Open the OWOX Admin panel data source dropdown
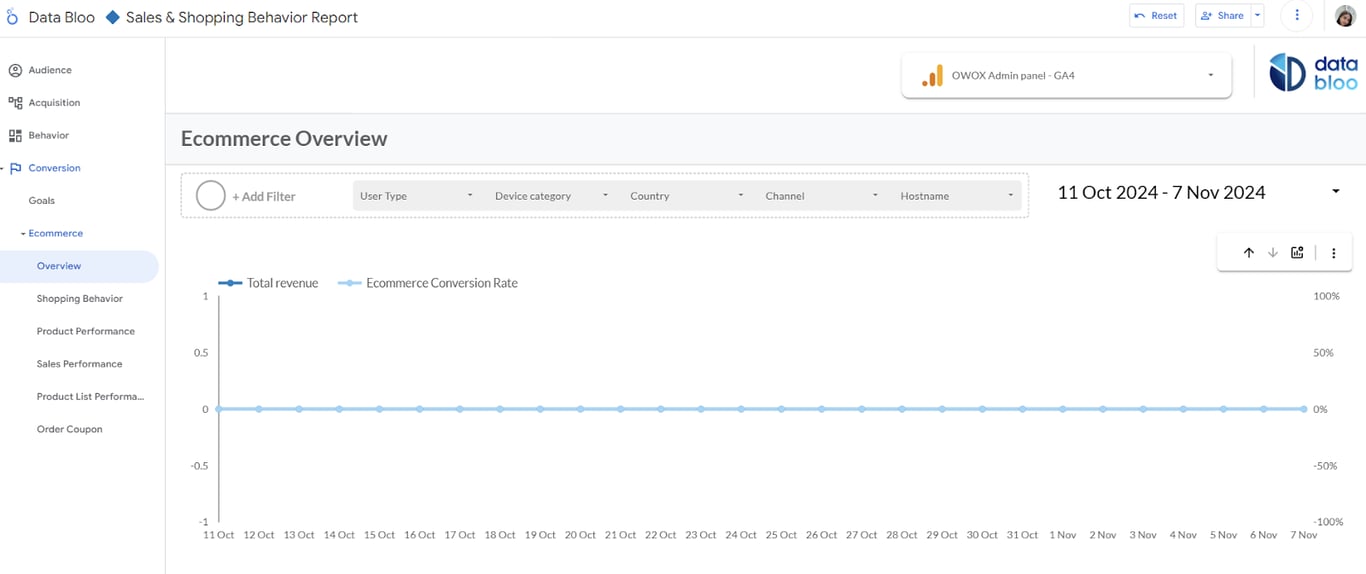This screenshot has width=1366, height=574. coord(1066,75)
